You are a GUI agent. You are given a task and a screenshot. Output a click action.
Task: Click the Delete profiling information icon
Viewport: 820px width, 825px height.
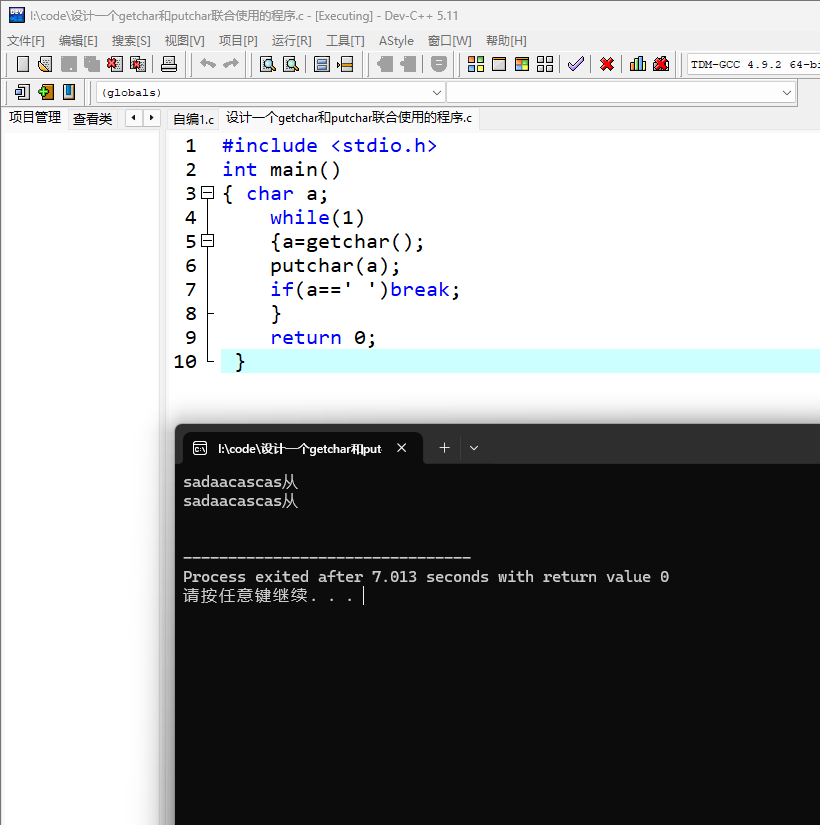(661, 64)
